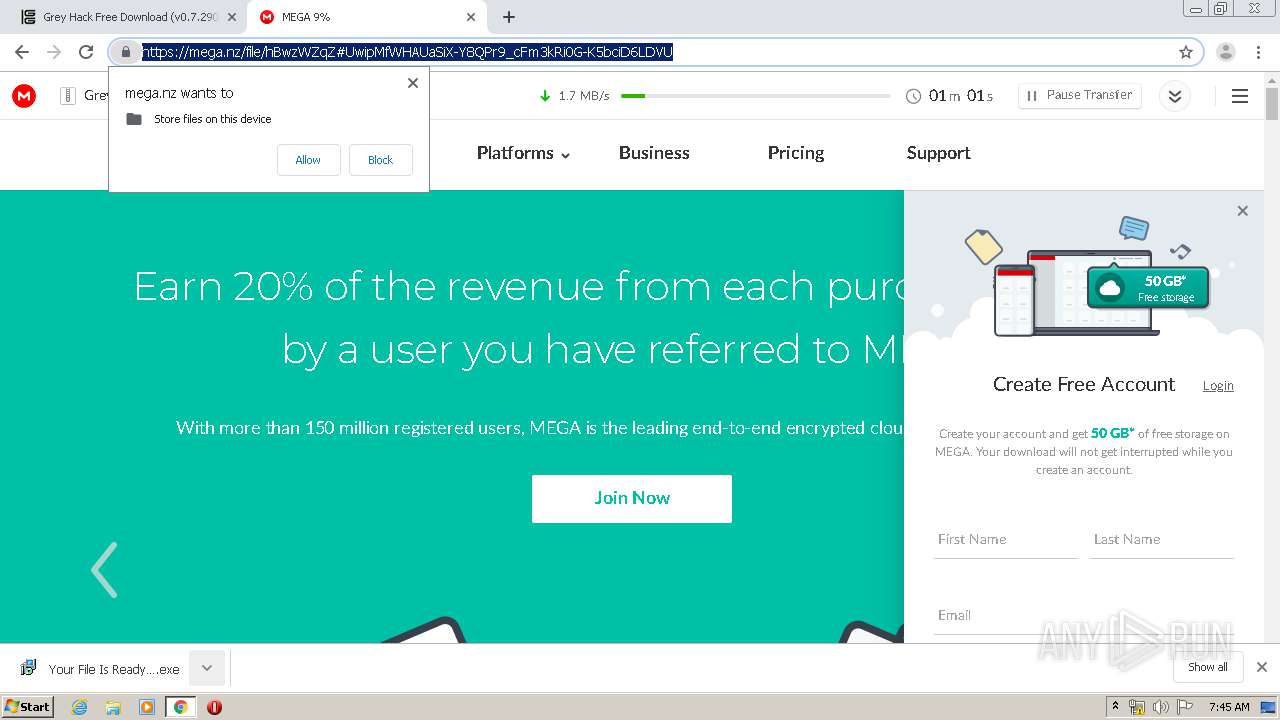
Task: Click the volume speaker tray icon
Action: coord(1160,707)
